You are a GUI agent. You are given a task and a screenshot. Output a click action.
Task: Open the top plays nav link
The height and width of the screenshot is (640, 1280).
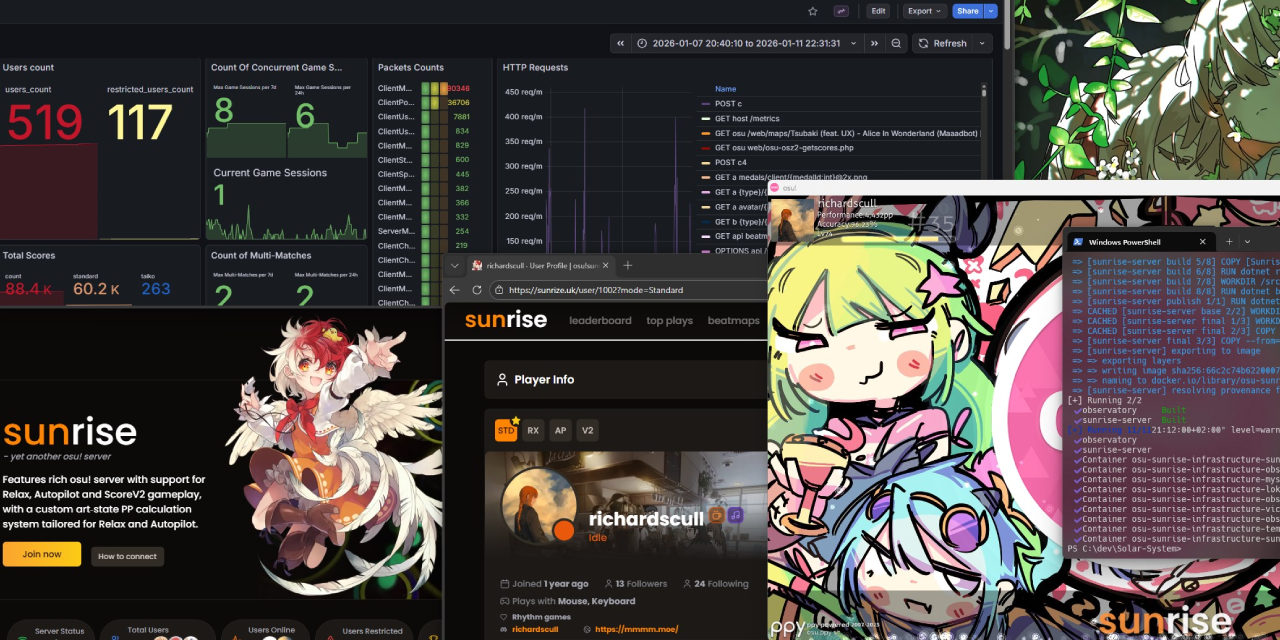pyautogui.click(x=670, y=321)
